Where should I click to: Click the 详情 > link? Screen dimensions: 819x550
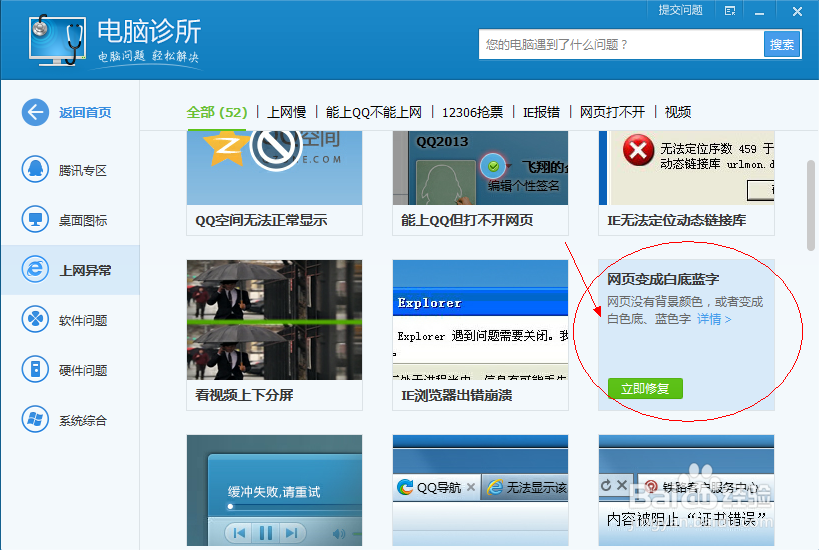(714, 319)
